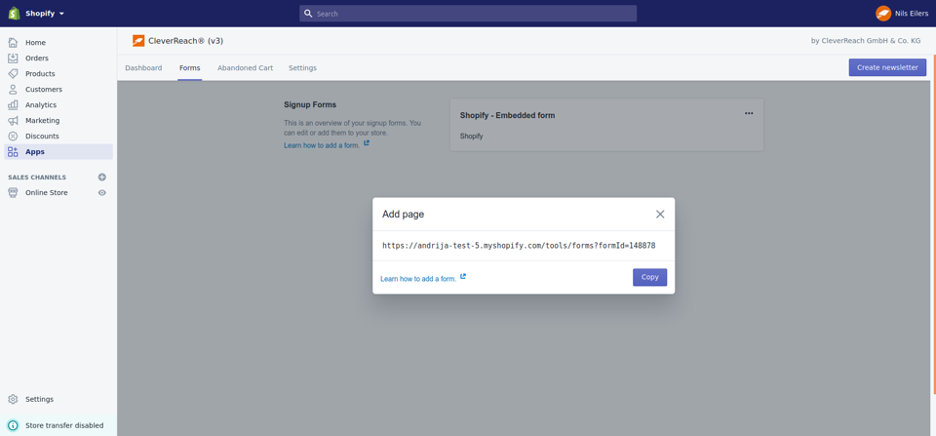
Task: Click the Online Store shop icon
Action: click(13, 192)
